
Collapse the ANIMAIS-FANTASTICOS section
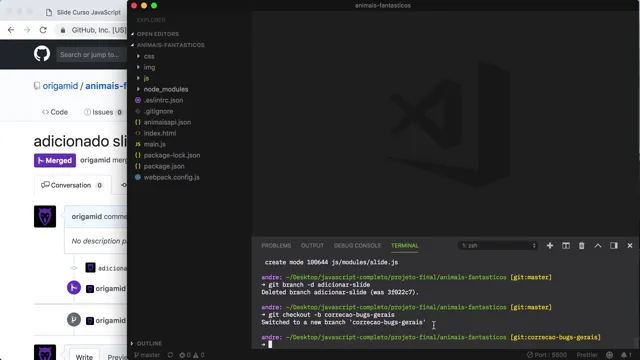click(x=170, y=45)
